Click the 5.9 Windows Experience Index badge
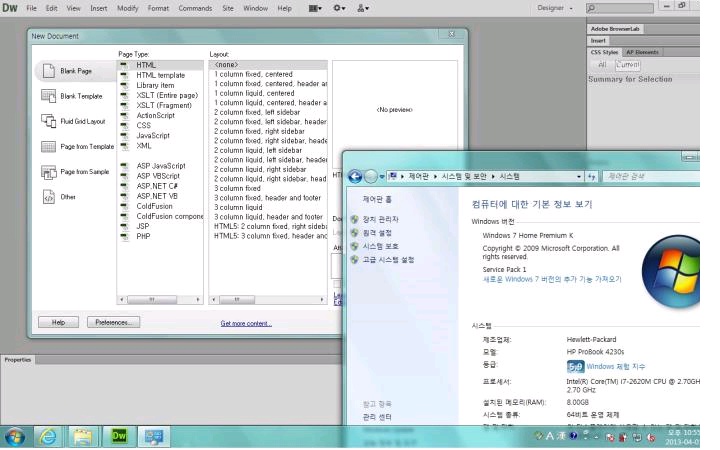Screen dimensions: 720x450 [x=575, y=366]
